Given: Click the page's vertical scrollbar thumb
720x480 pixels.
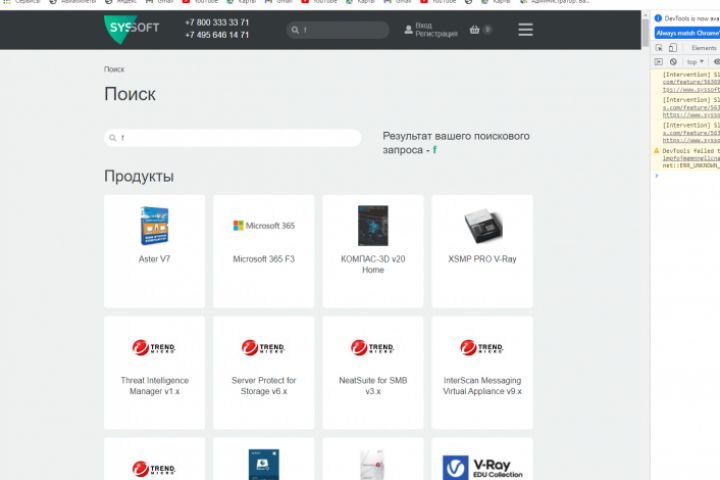Looking at the screenshot, I should tap(646, 33).
